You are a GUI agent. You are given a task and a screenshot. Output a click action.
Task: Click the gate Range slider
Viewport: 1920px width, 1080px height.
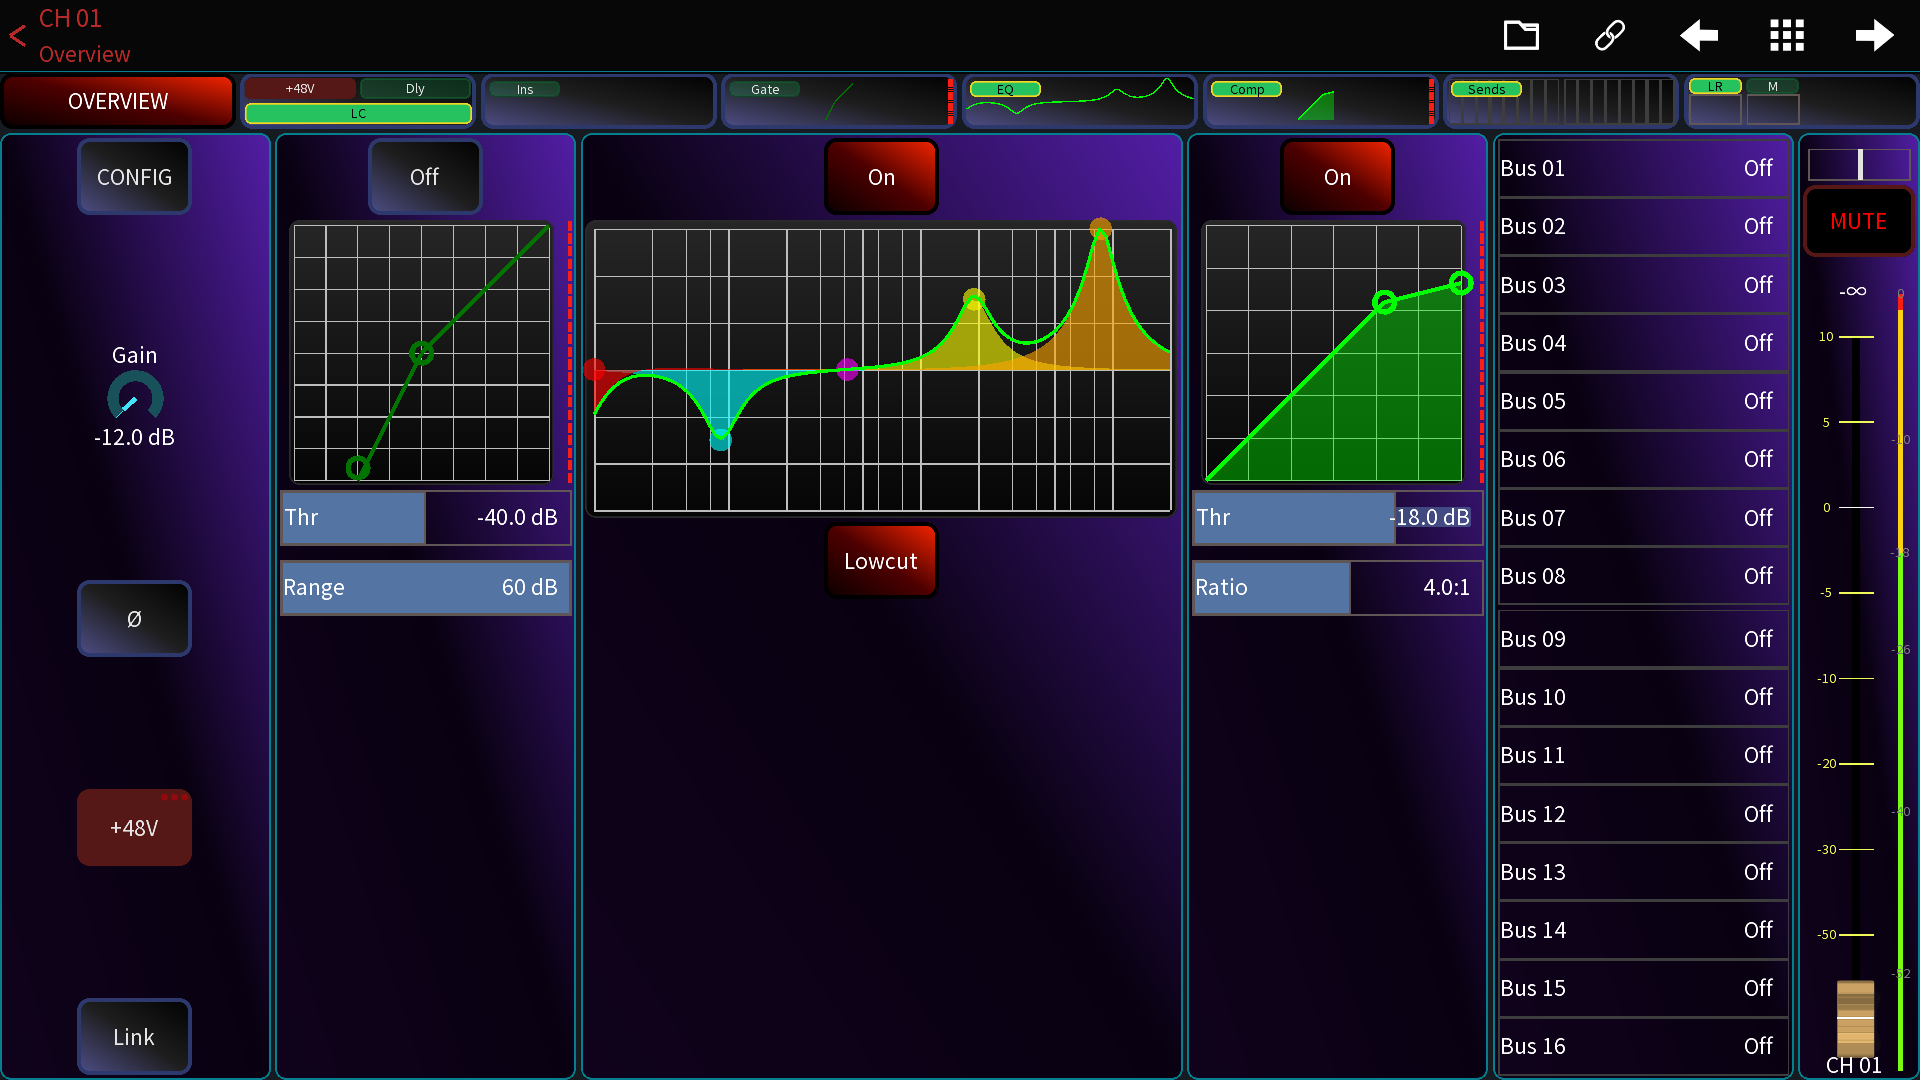425,587
